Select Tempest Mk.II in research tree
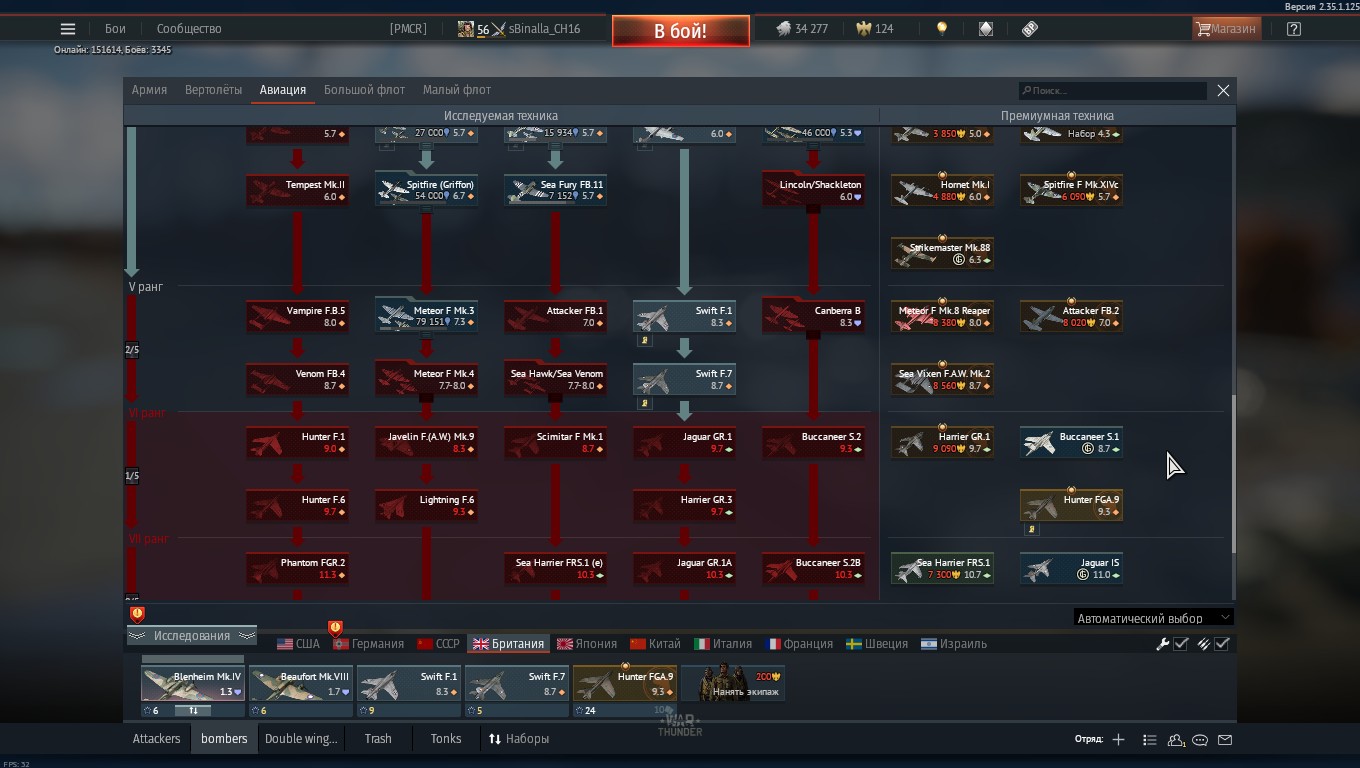The image size is (1360, 768). pos(297,190)
